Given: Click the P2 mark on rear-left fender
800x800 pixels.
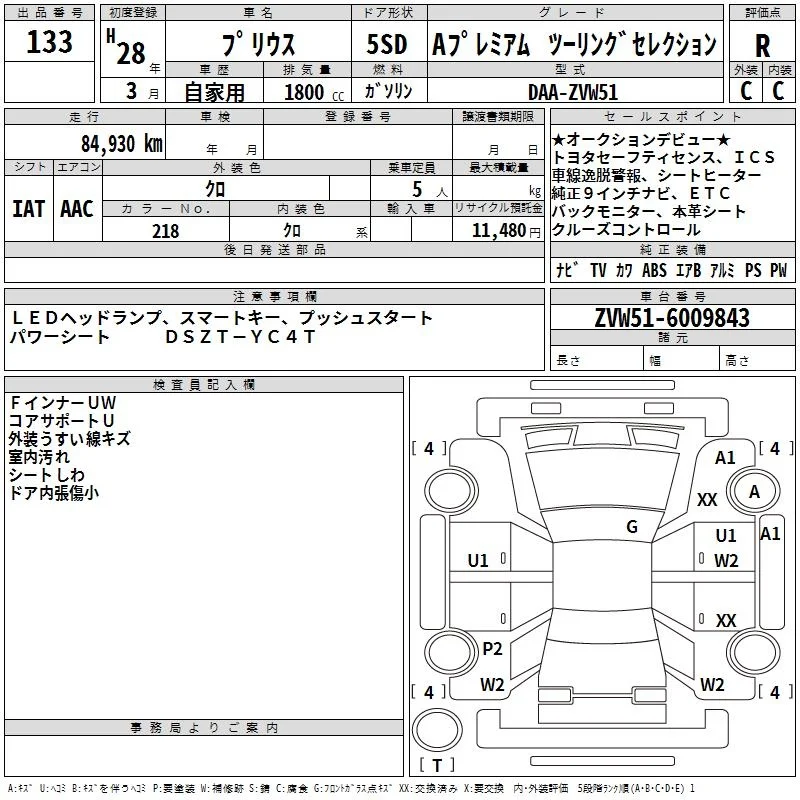Looking at the screenshot, I should point(492,649).
